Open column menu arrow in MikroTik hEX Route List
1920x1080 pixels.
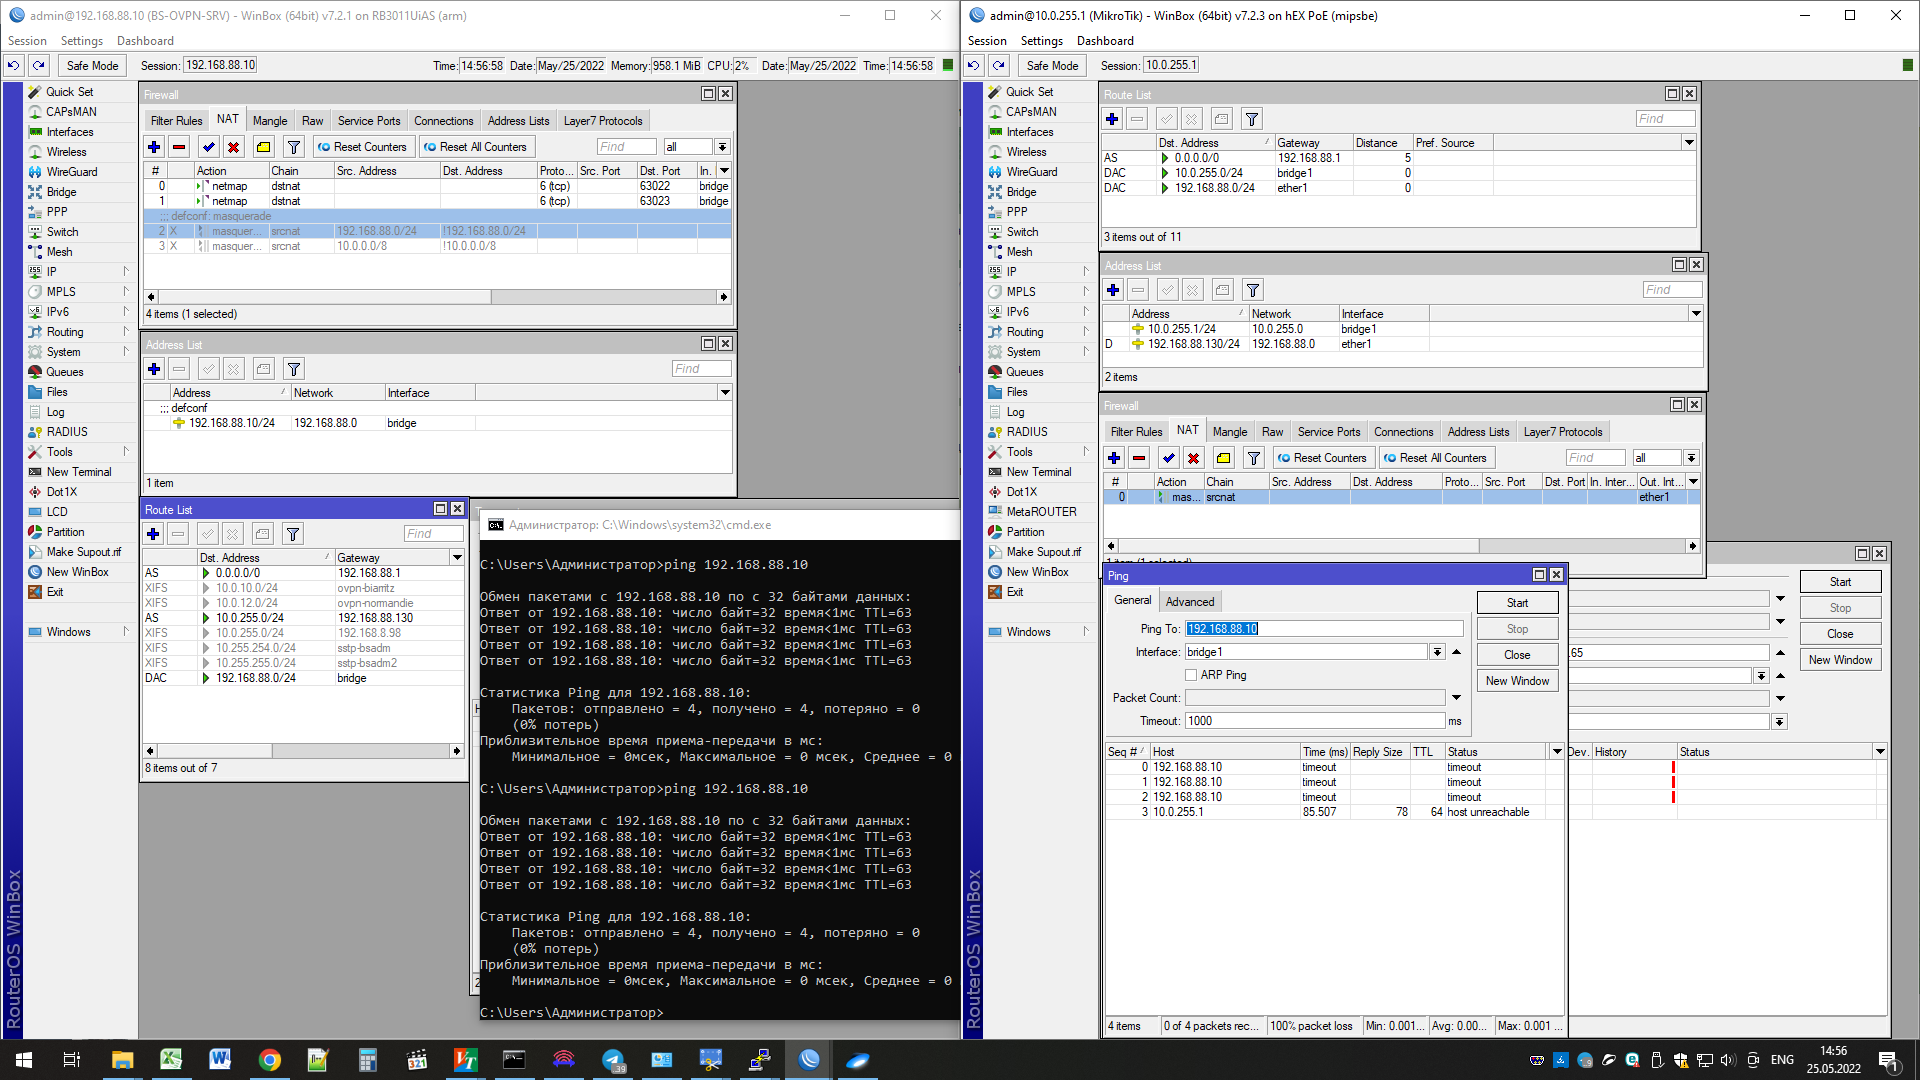(x=1689, y=143)
